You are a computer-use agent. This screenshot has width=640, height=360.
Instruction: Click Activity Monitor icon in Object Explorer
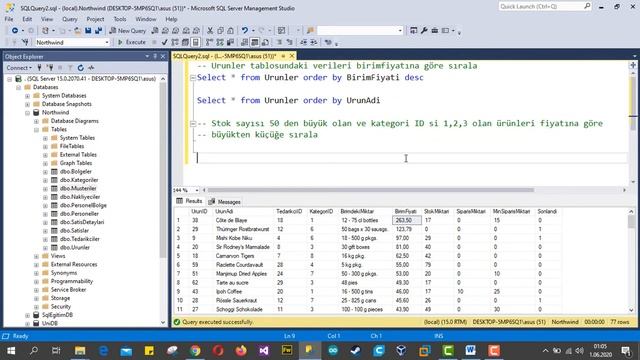[91, 68]
